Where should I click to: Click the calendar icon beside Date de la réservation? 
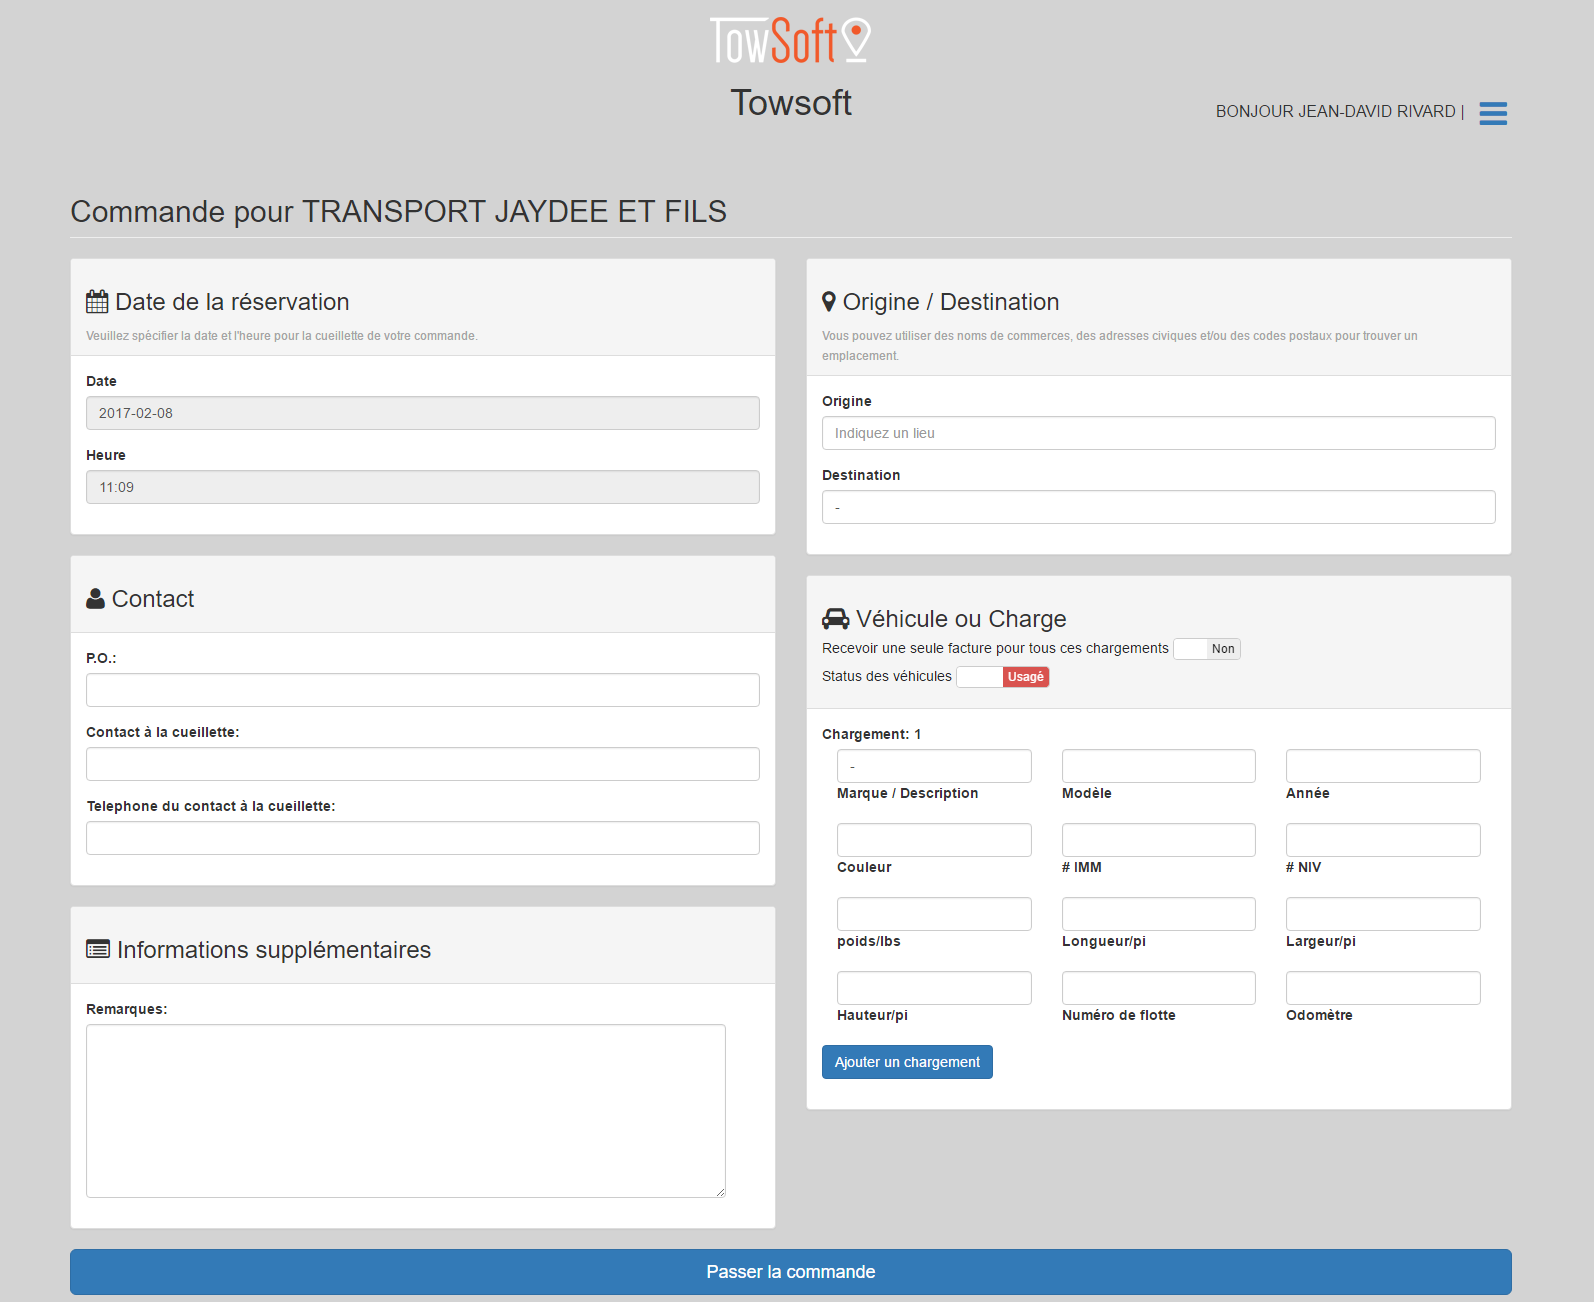point(97,302)
